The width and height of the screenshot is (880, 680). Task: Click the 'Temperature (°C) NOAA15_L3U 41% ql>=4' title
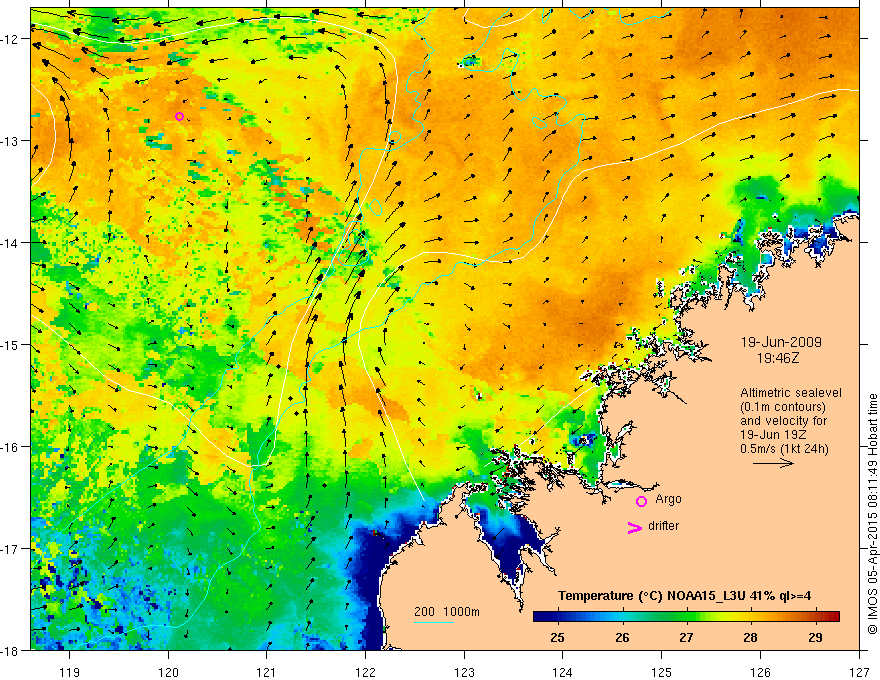click(684, 596)
